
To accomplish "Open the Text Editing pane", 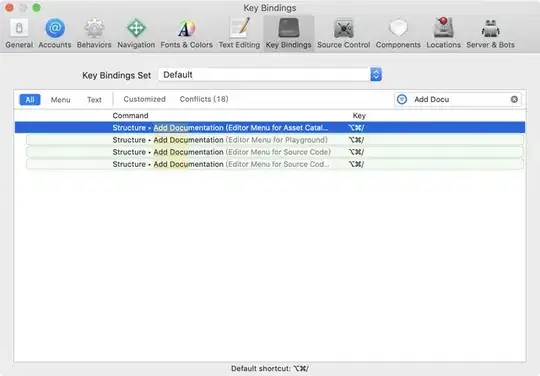I will (x=239, y=34).
